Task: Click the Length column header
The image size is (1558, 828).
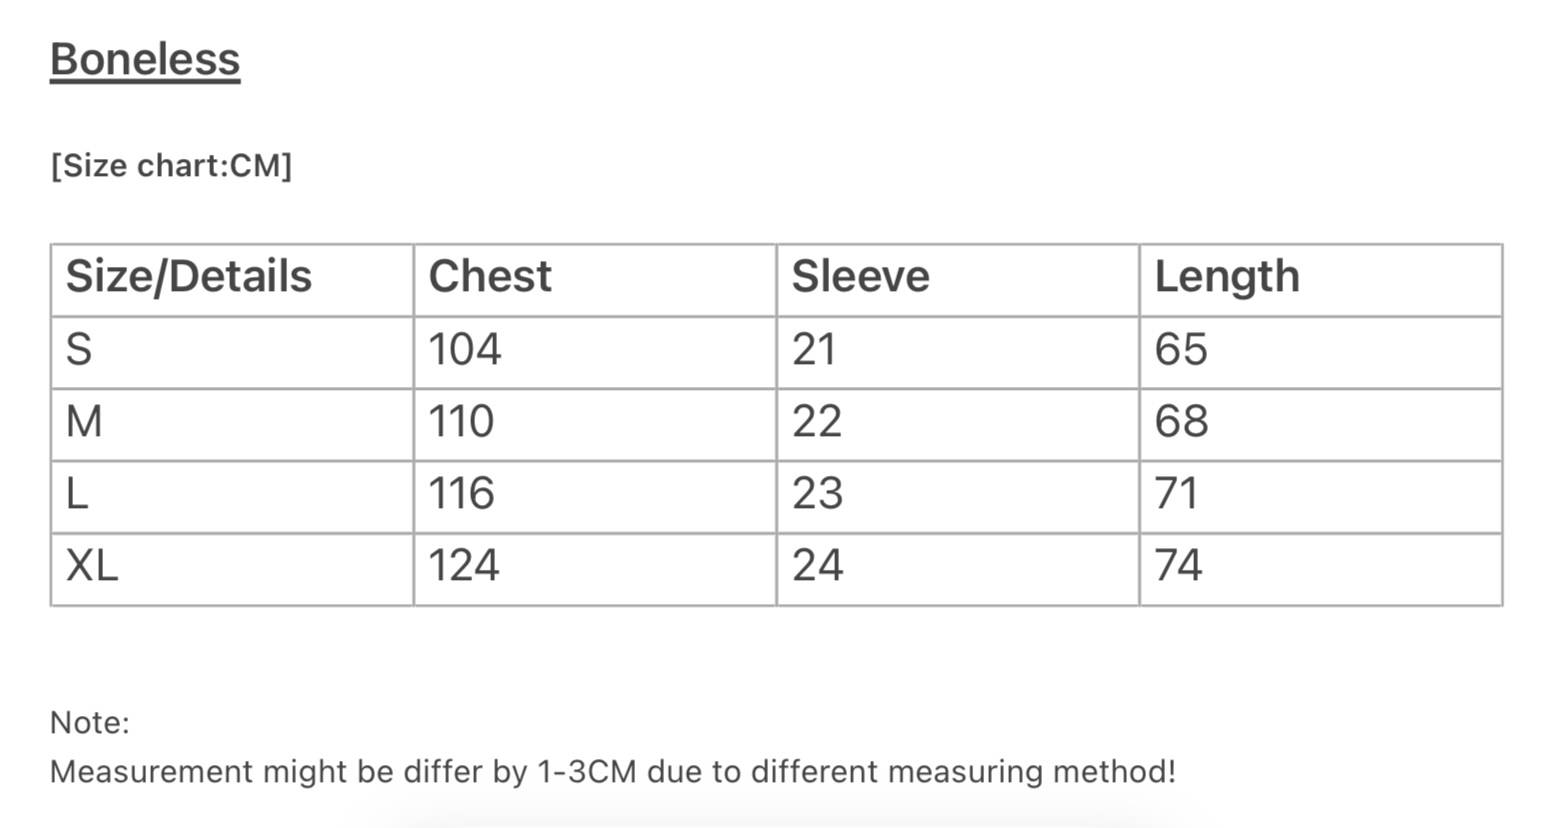Action: click(x=1321, y=280)
